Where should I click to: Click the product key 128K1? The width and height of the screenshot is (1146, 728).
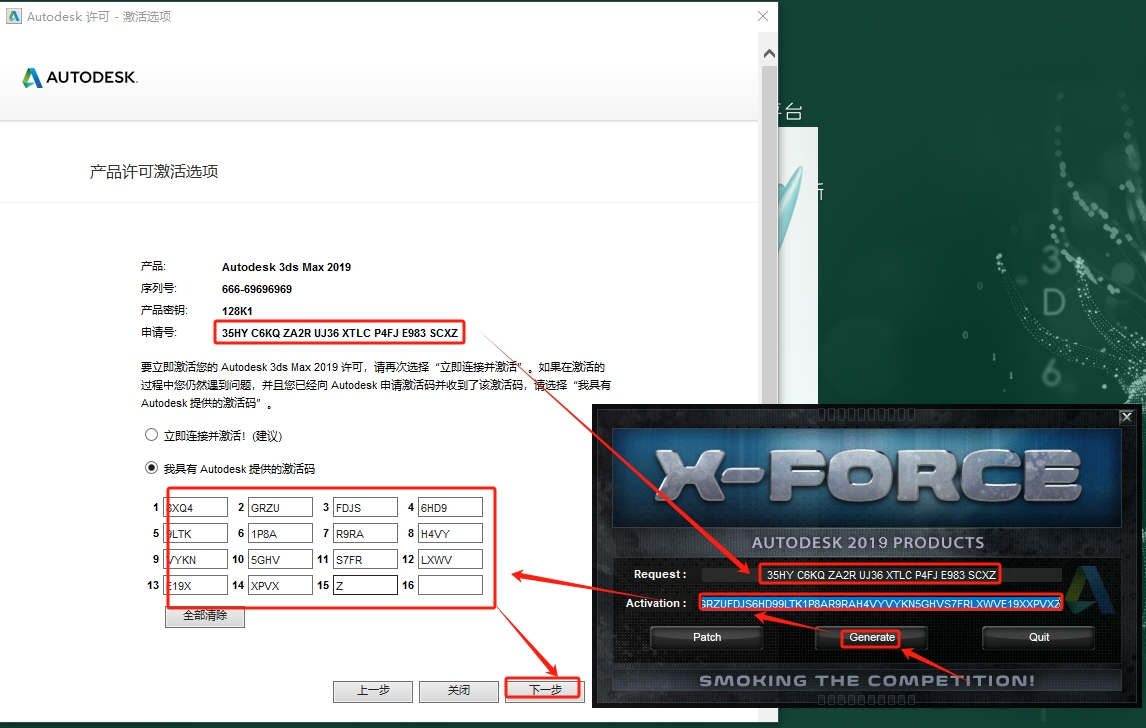[x=237, y=311]
